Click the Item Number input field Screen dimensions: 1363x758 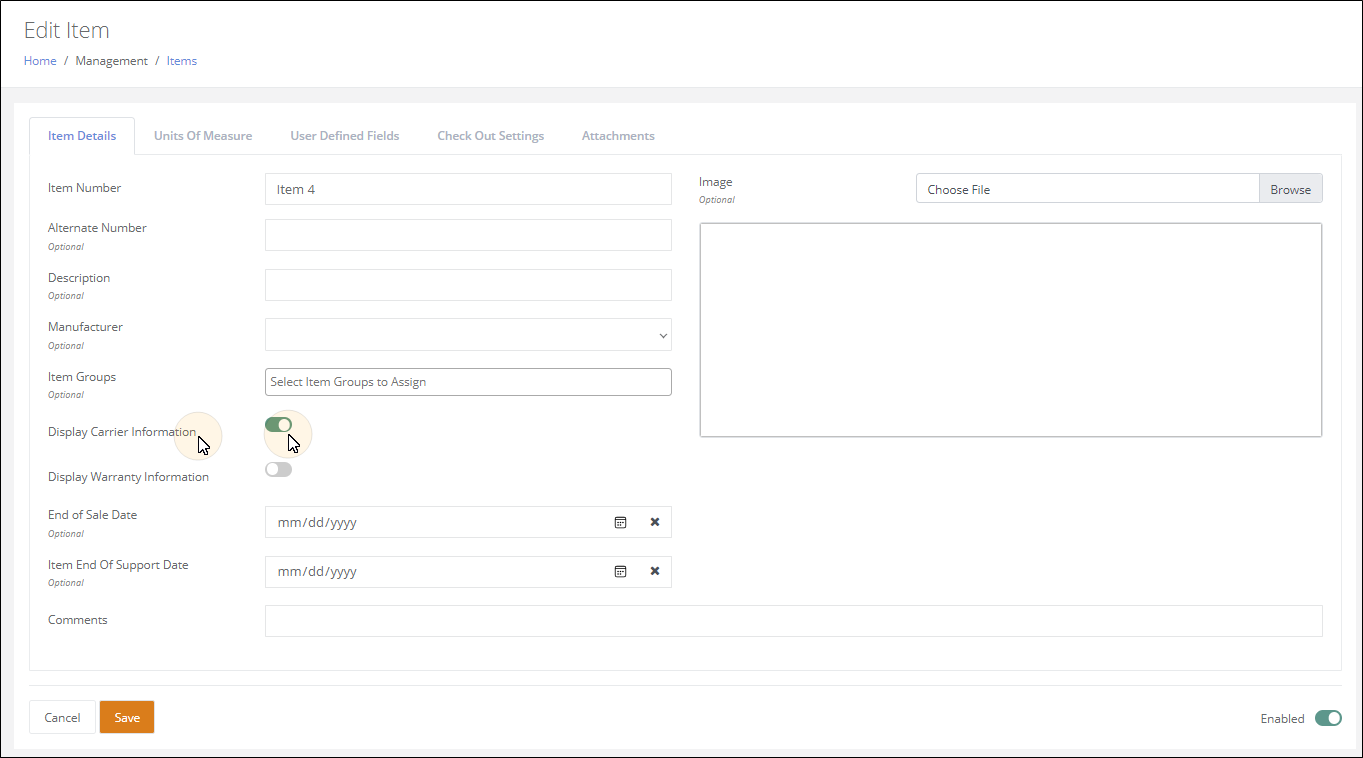468,189
